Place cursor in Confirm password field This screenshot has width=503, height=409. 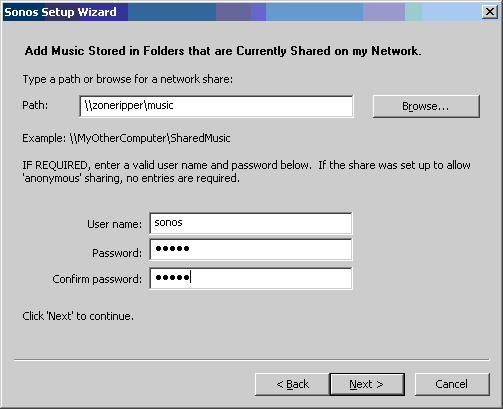(x=251, y=278)
